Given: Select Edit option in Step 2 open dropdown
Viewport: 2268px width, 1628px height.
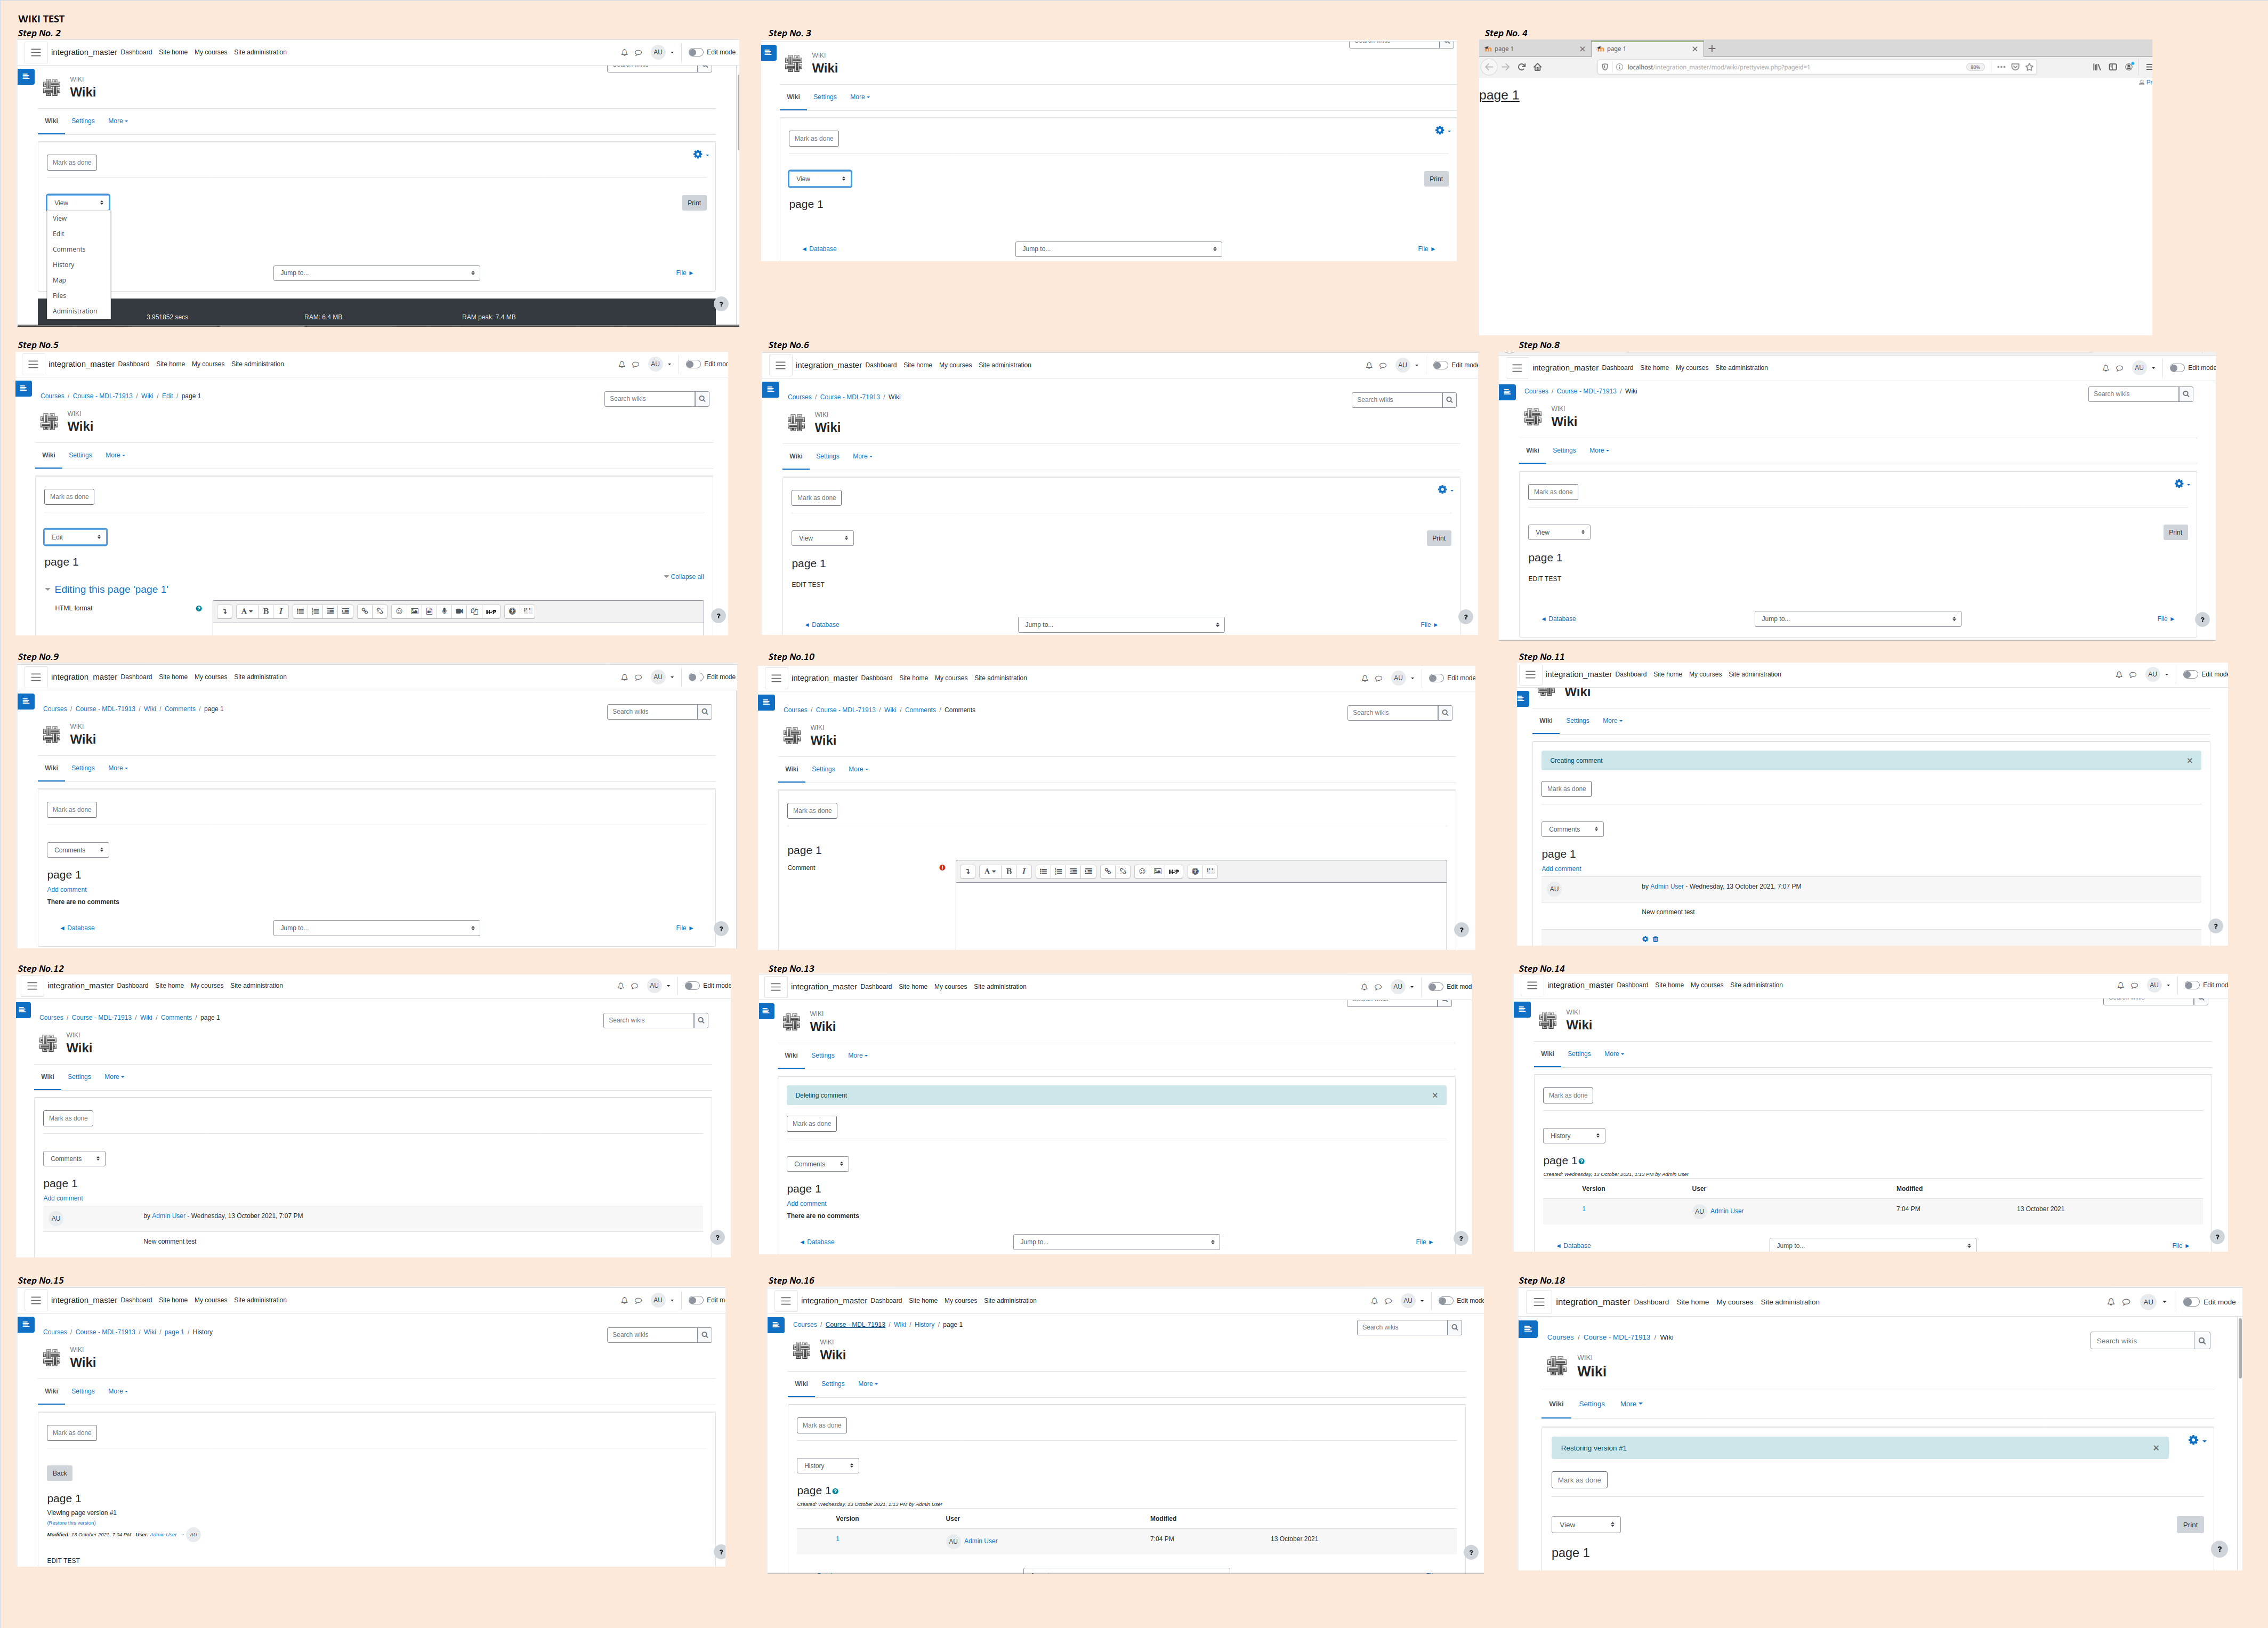Looking at the screenshot, I should point(59,234).
